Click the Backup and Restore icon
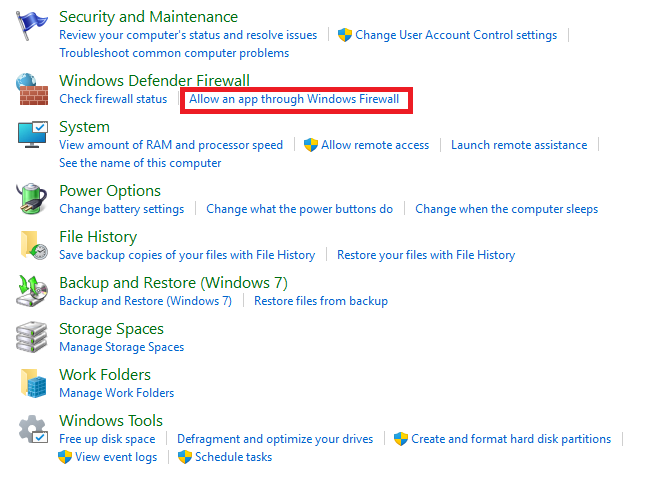 click(32, 291)
